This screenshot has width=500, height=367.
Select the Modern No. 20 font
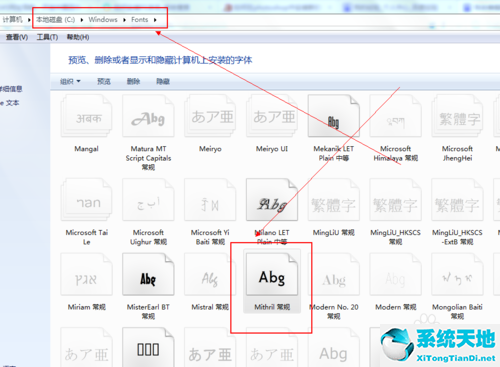[x=334, y=275]
